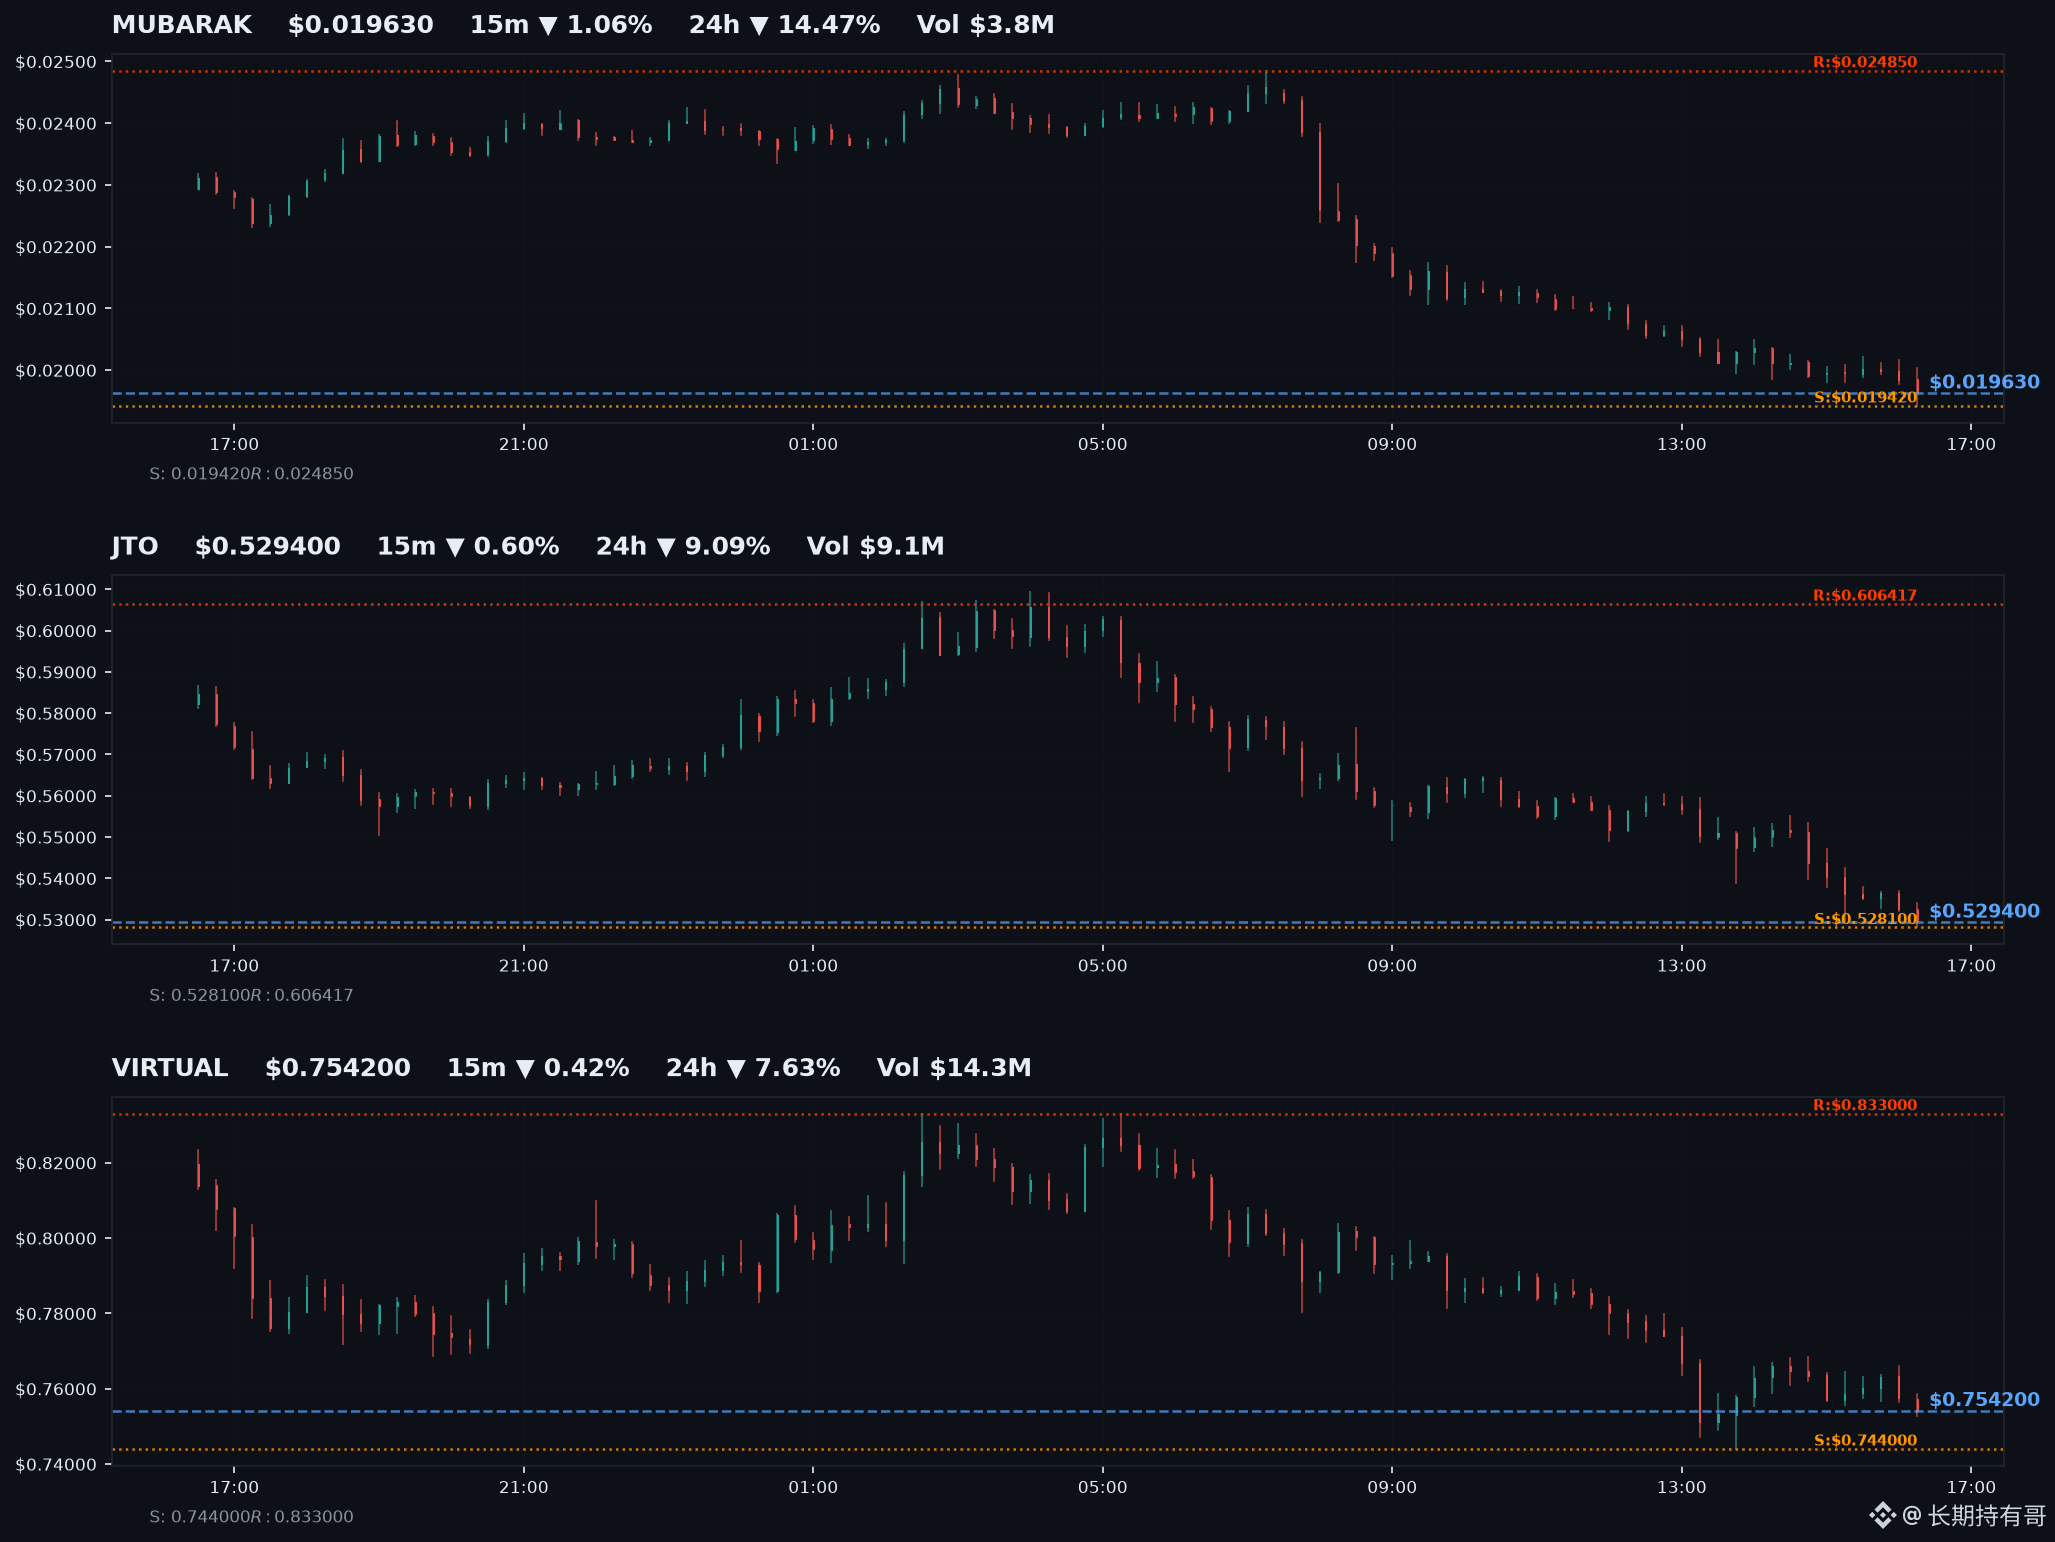Click the $0.02200 axis label in MUBARAK chart
Screen dimensions: 2055x1542
click(x=56, y=247)
